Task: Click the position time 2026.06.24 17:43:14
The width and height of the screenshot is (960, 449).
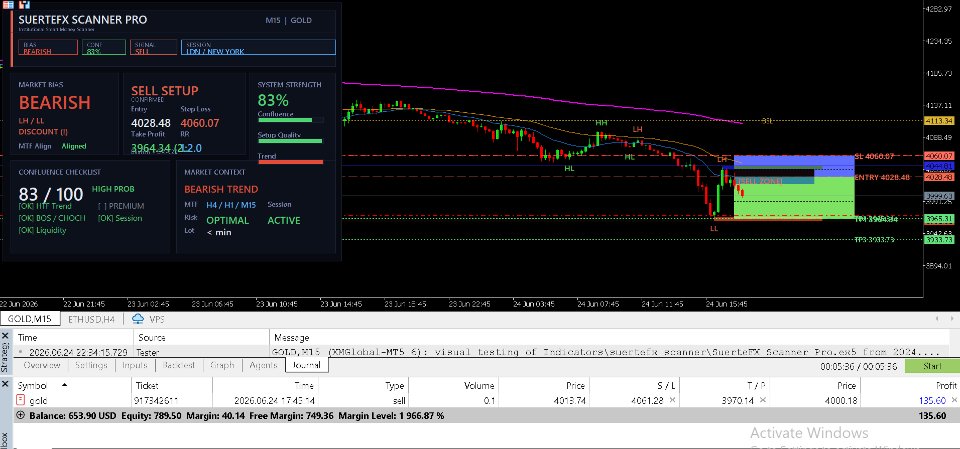Action: (275, 401)
